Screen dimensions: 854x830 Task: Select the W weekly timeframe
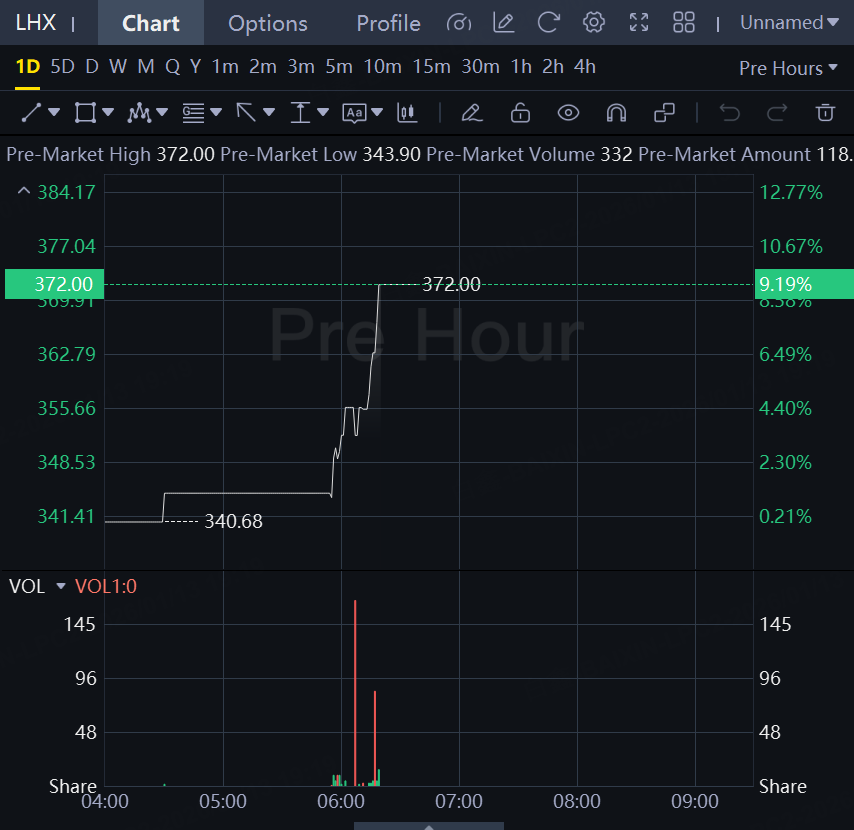tap(118, 67)
